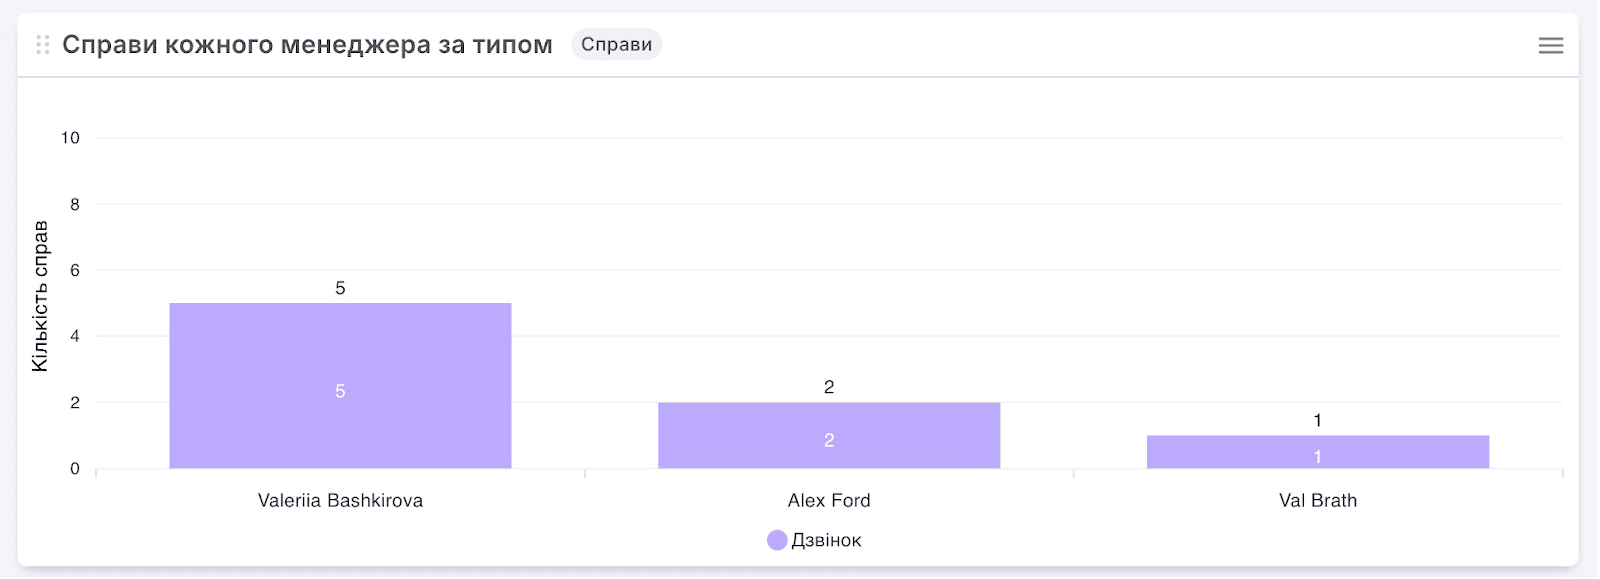Click the circular Дзвінок series marker
This screenshot has height=579, width=1600.
pos(776,539)
